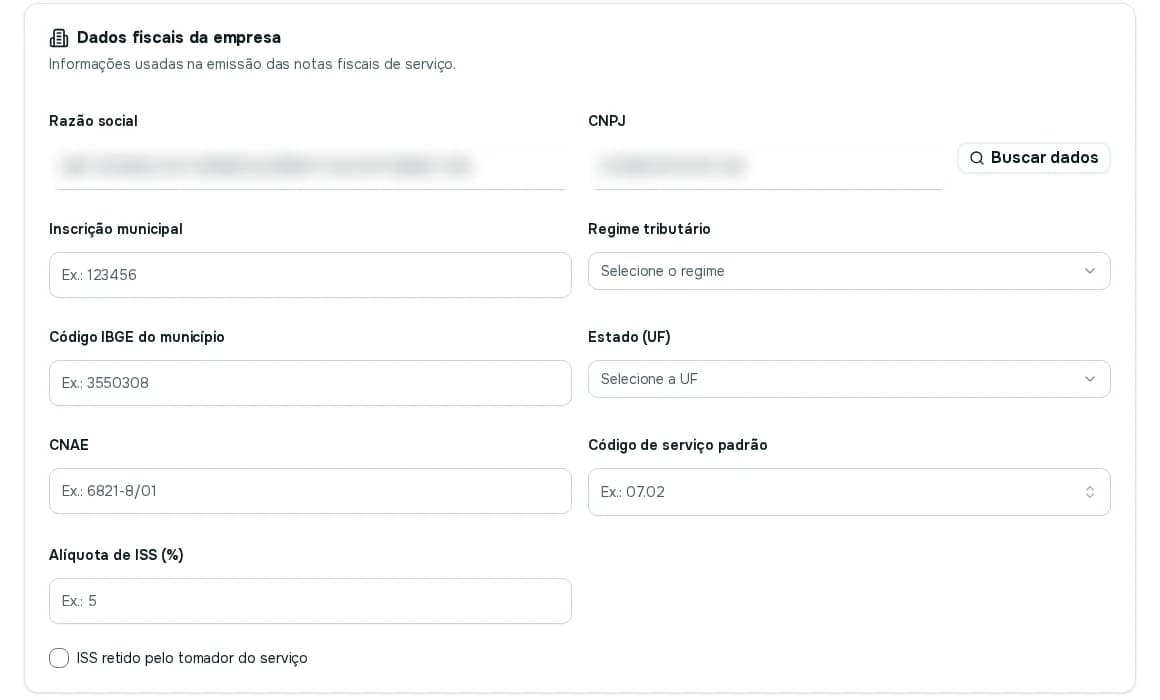Click the Código IBGE do município field
The width and height of the screenshot is (1160, 700).
(x=310, y=383)
